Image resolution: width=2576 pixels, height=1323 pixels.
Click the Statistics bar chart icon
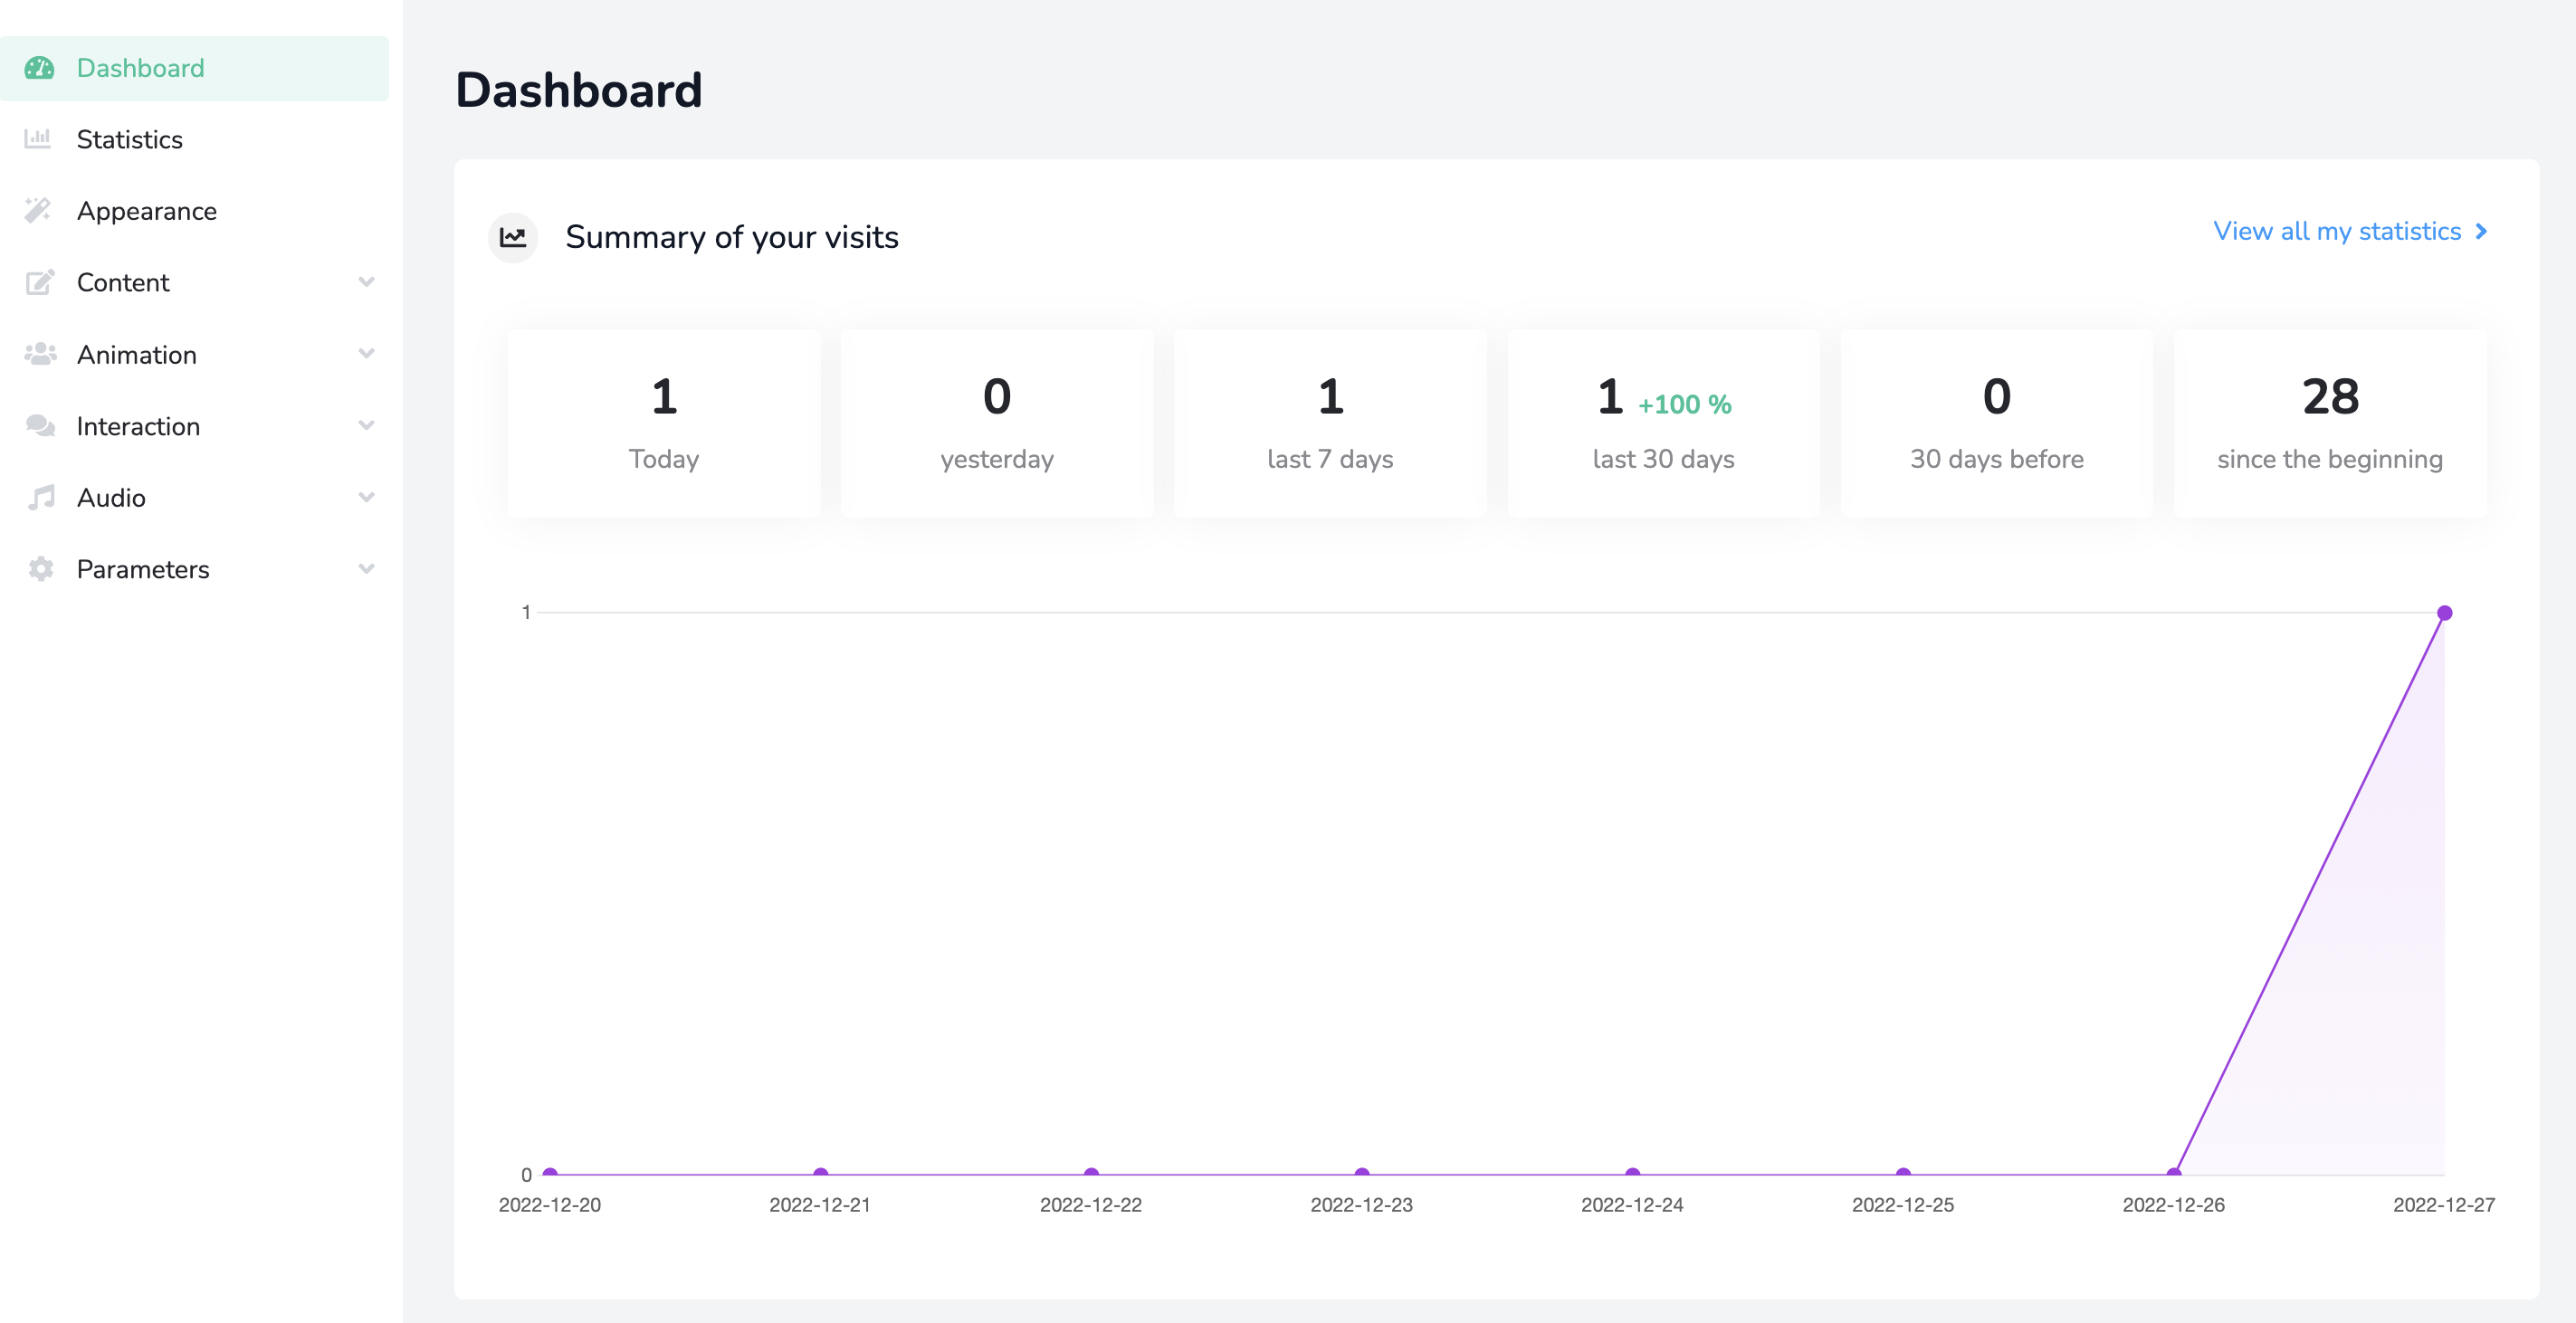[x=38, y=139]
